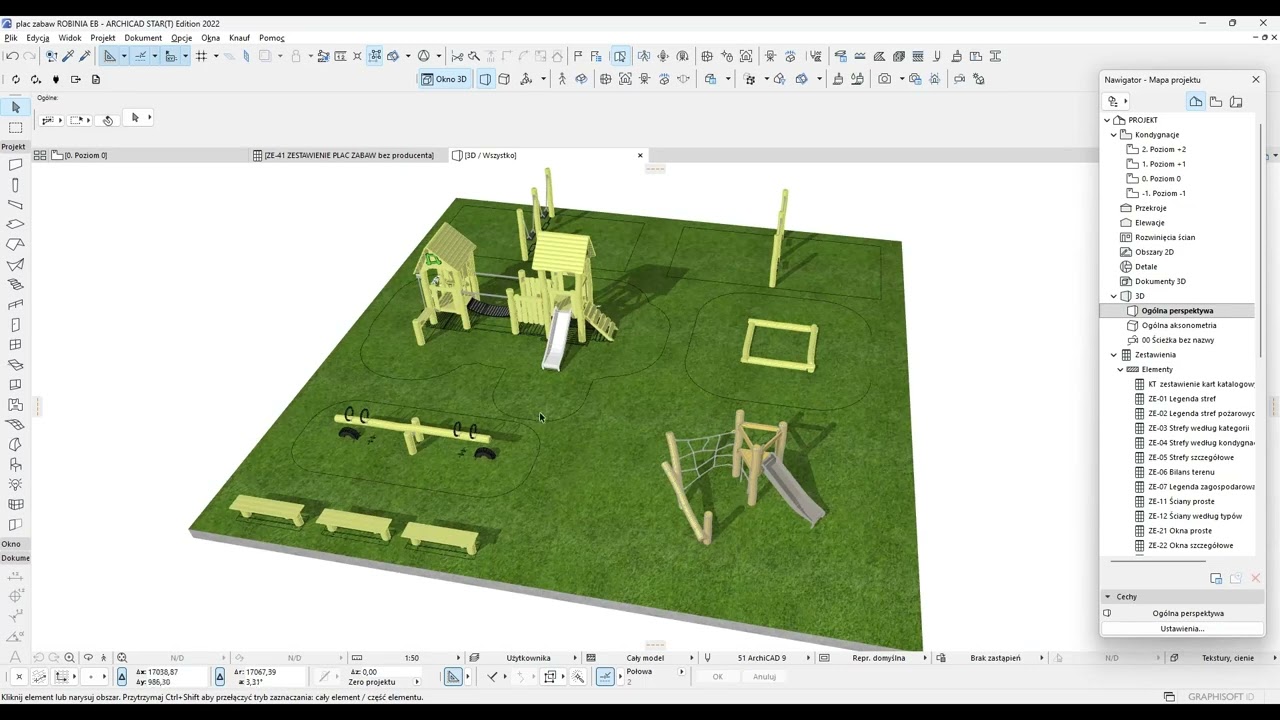Collapse the Kondygnacje tree node

pyautogui.click(x=1114, y=134)
